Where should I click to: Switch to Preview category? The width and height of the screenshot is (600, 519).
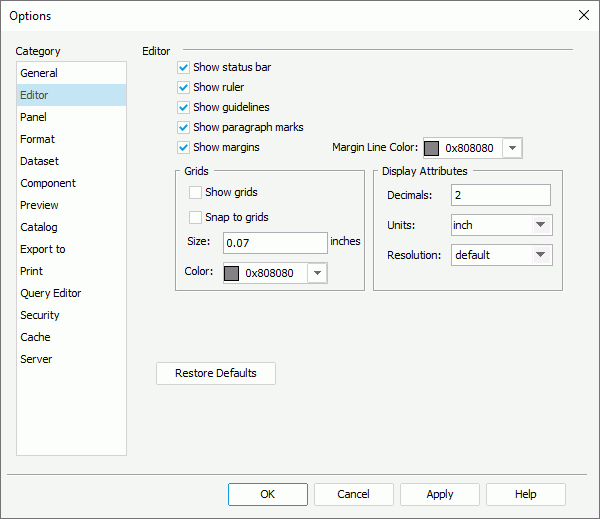(x=71, y=205)
